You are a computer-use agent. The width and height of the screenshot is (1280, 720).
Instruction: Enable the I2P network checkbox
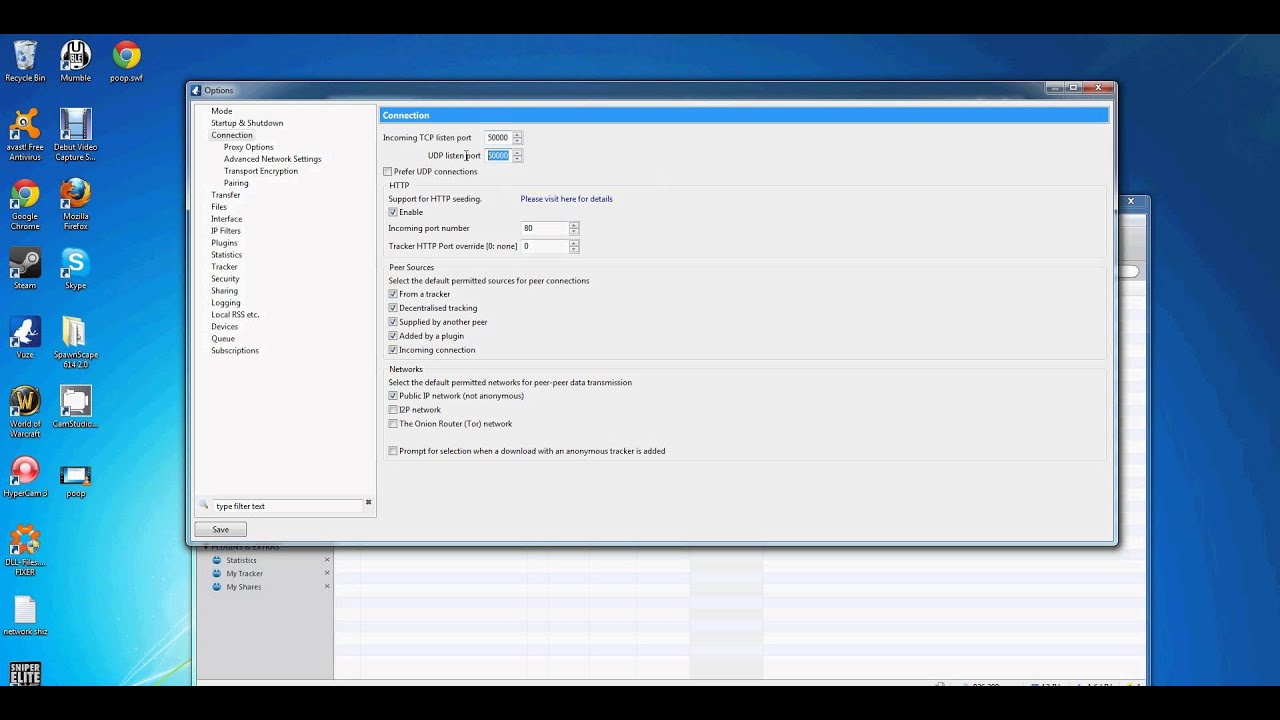click(393, 410)
